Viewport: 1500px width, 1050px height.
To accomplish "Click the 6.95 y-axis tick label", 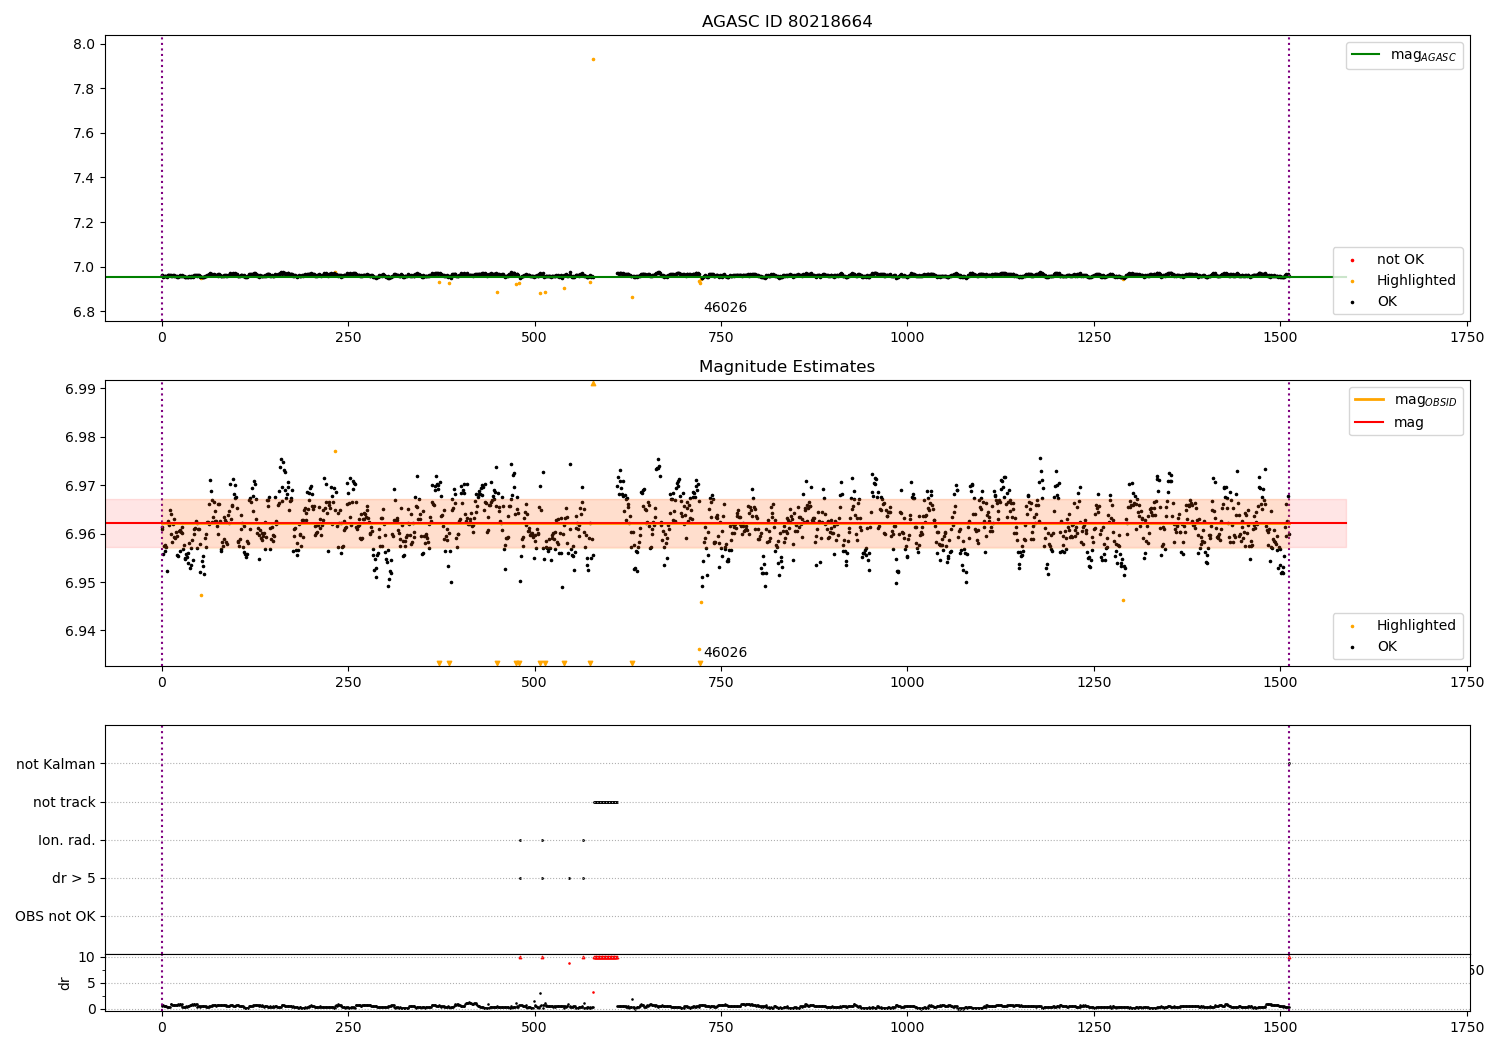I will (80, 583).
